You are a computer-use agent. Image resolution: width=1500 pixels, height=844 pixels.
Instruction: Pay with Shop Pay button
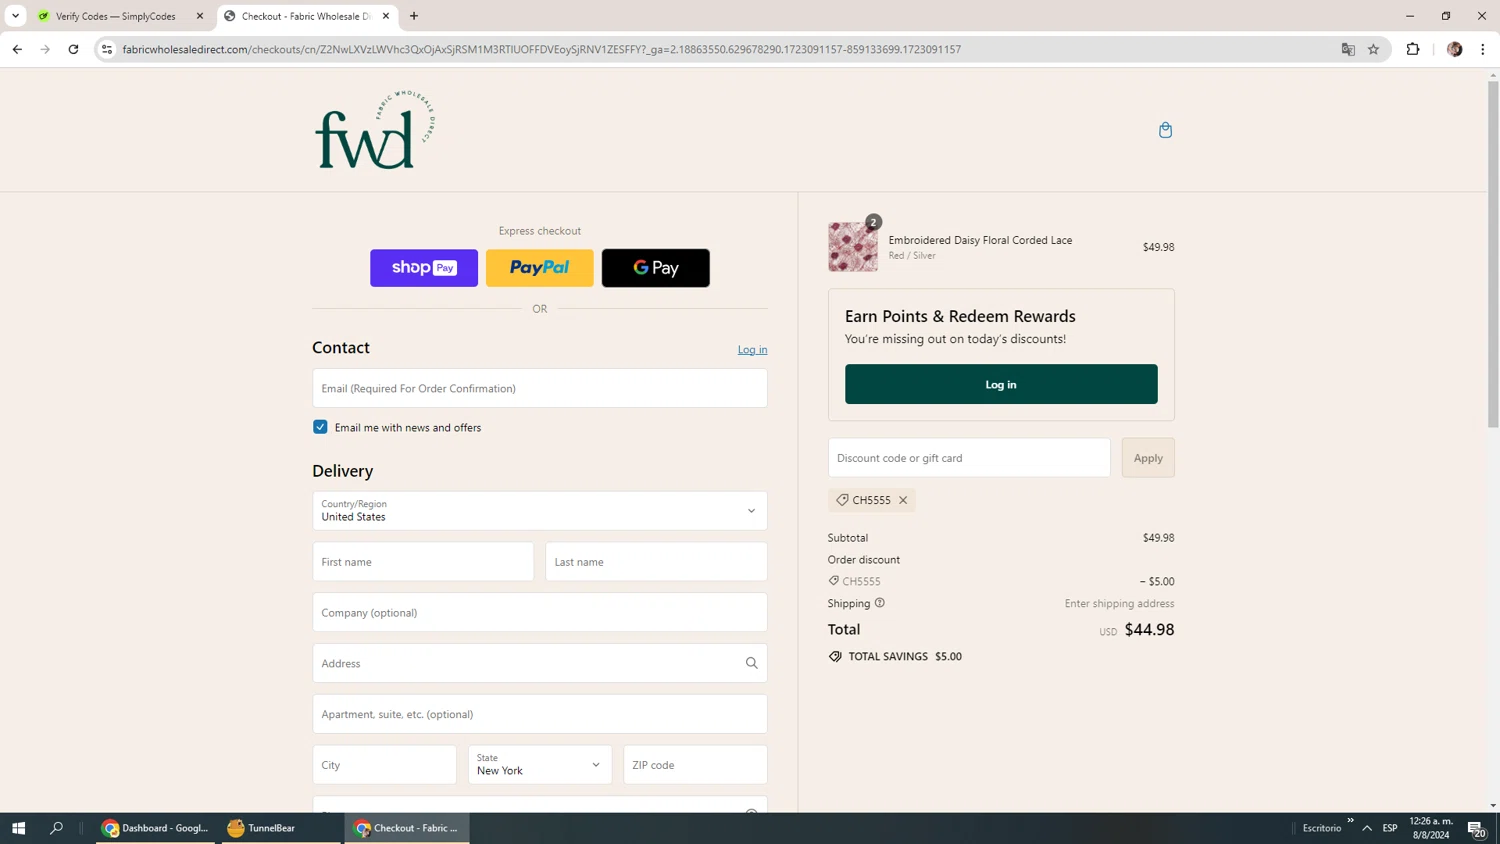click(424, 268)
